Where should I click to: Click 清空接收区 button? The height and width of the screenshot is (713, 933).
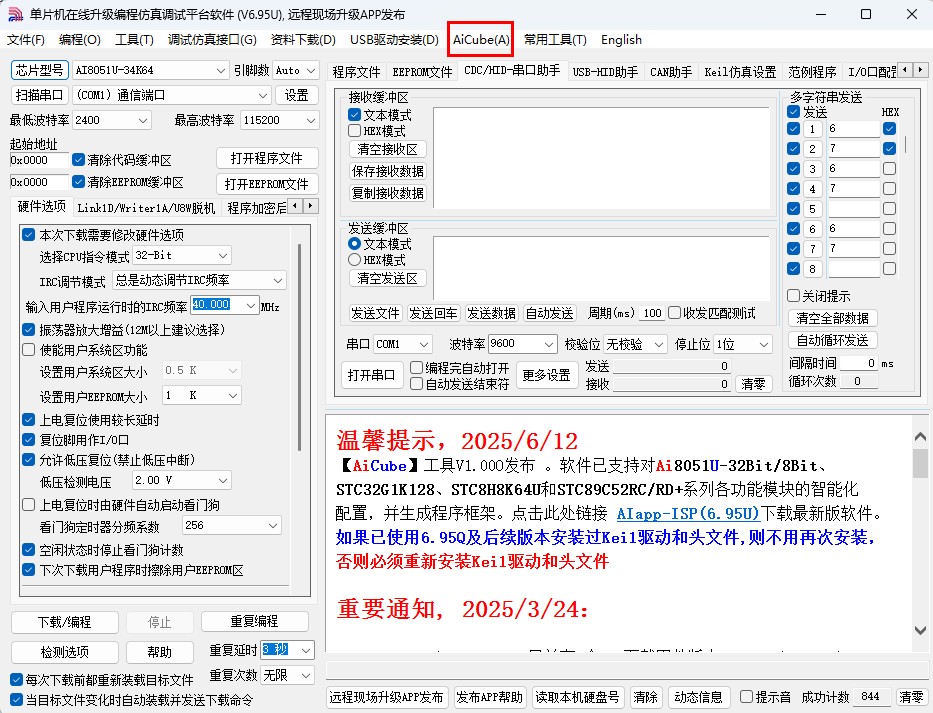[x=387, y=149]
